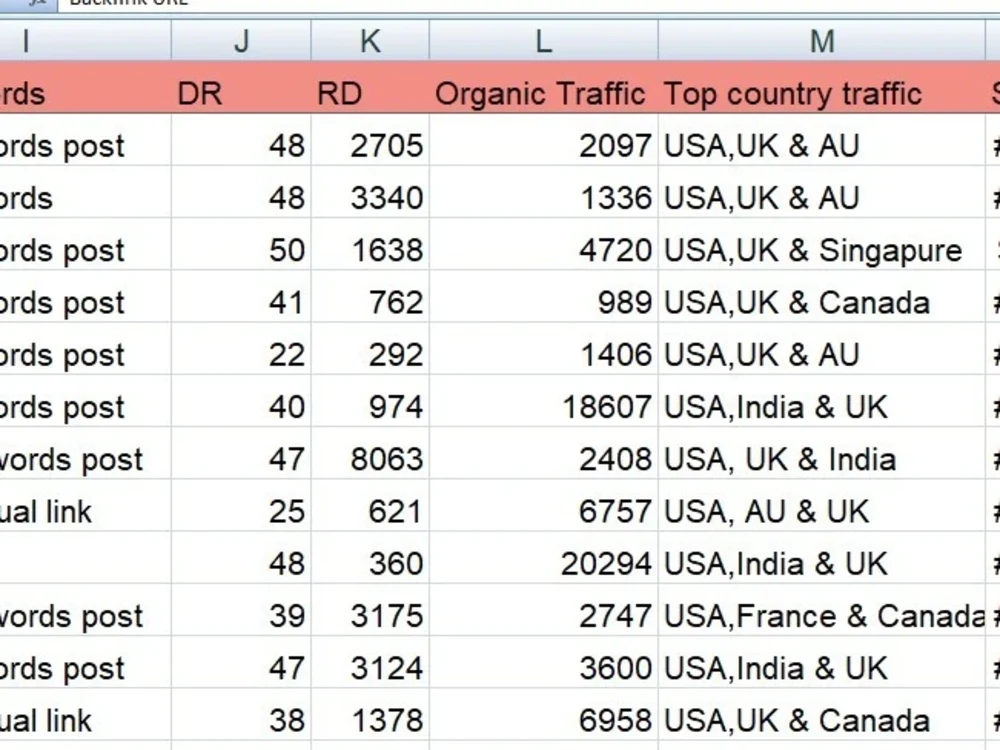The height and width of the screenshot is (750, 1000).
Task: Click USA,India & UK in the 18607 row
Action: point(821,402)
